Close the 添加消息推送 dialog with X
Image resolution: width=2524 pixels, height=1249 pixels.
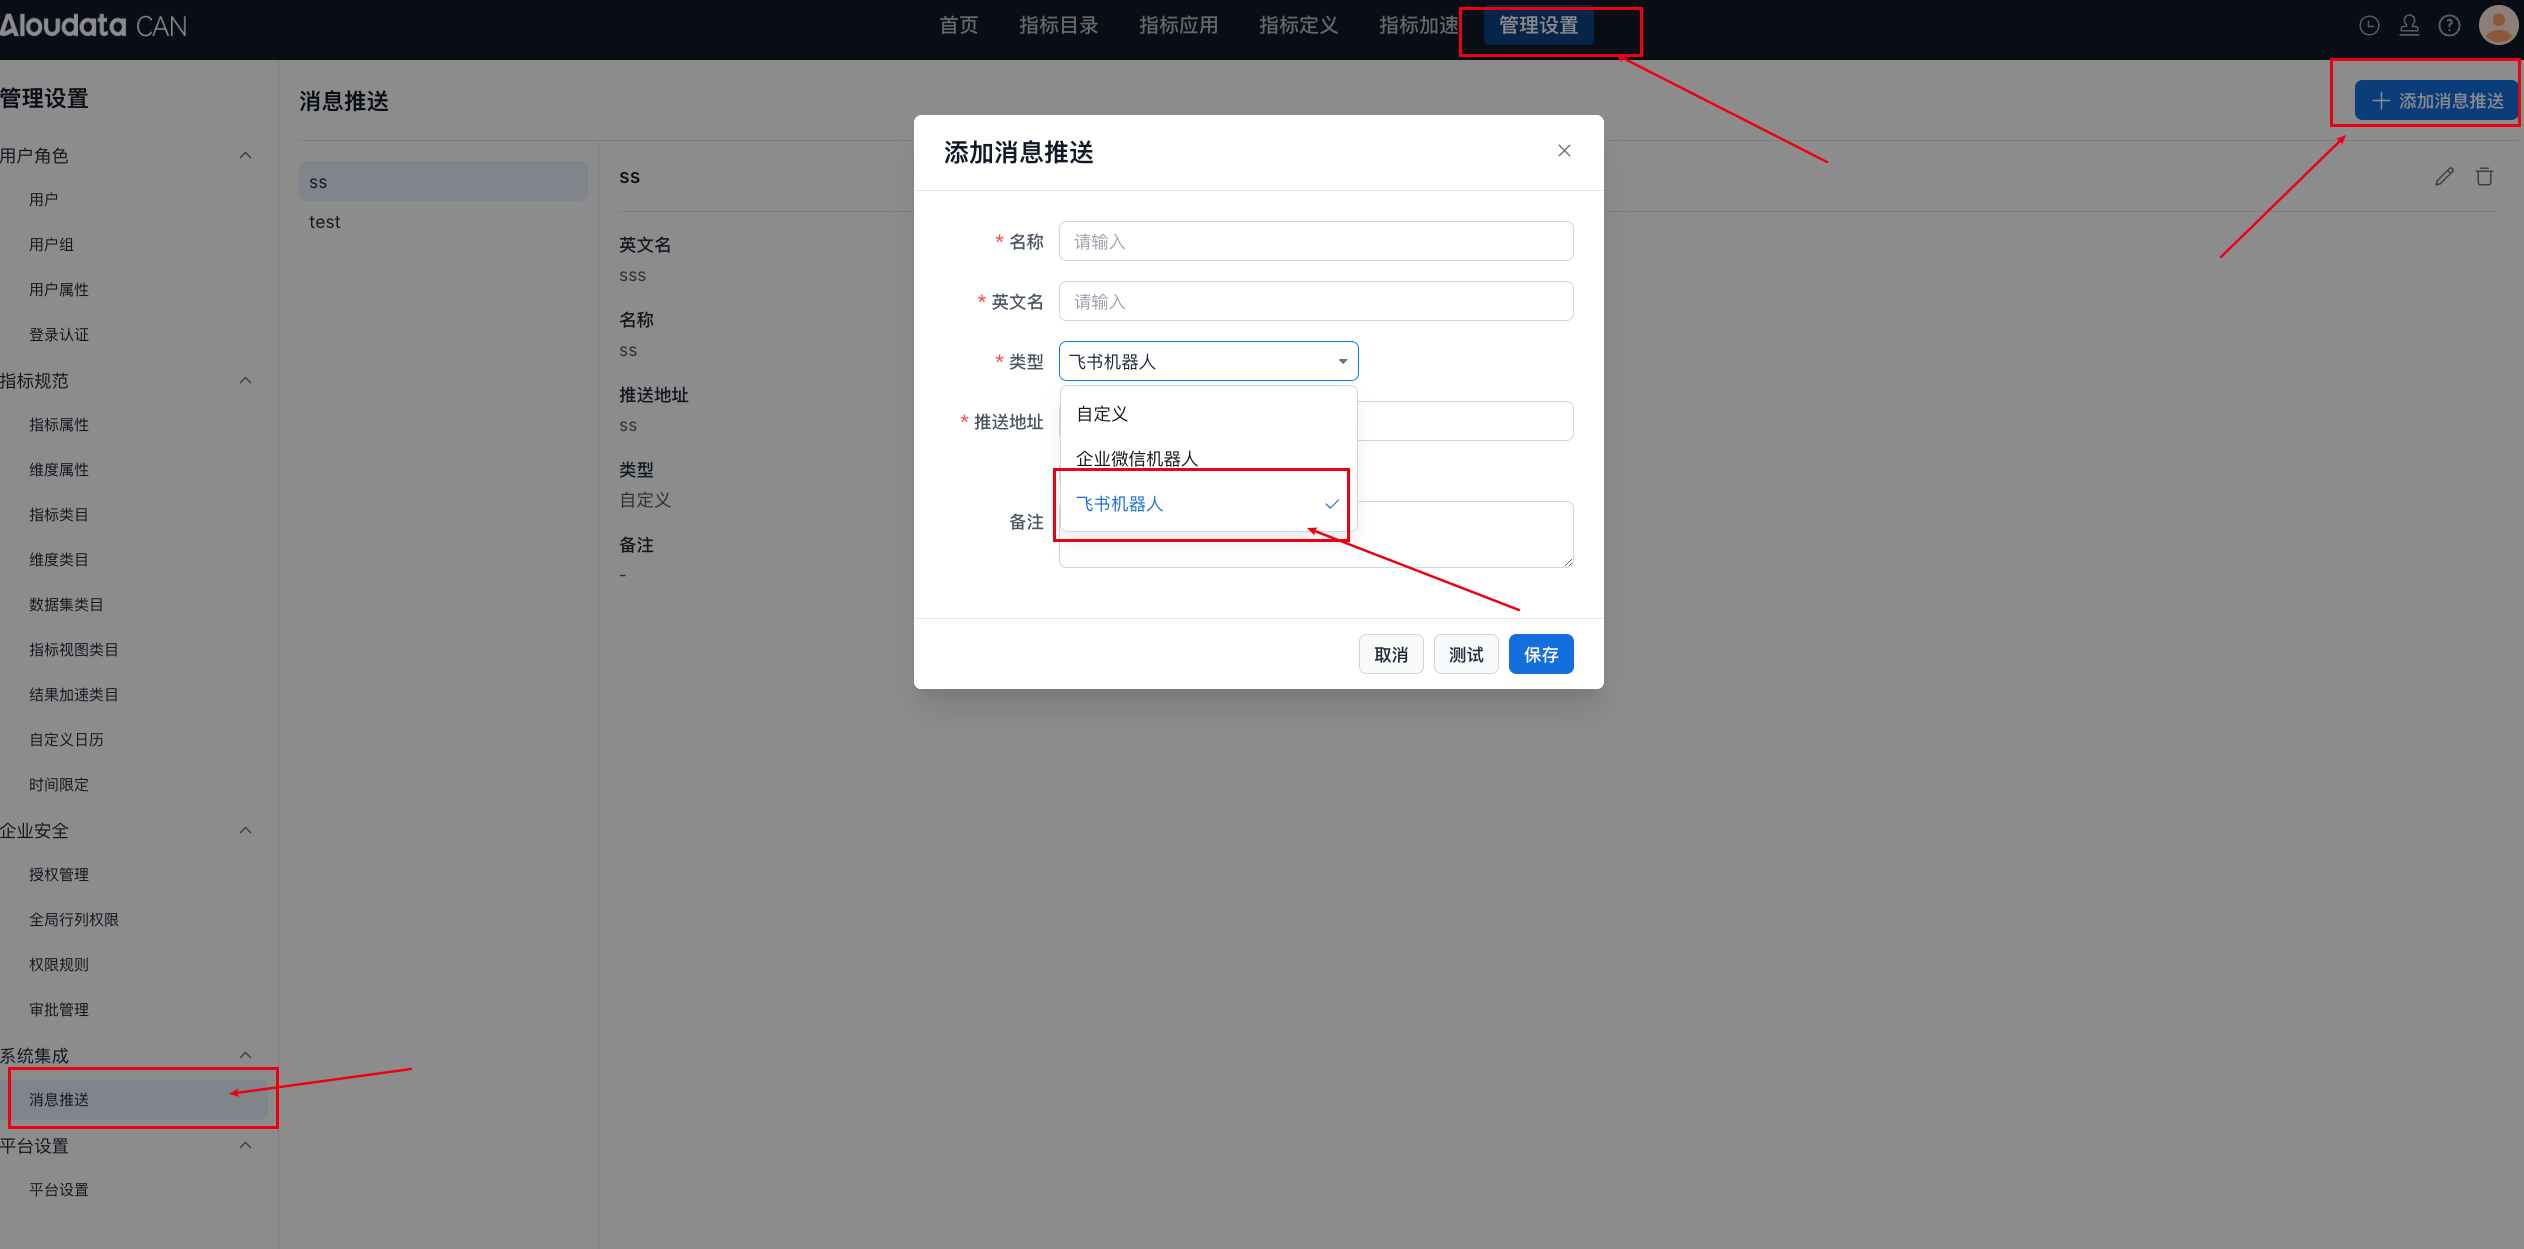coord(1564,151)
